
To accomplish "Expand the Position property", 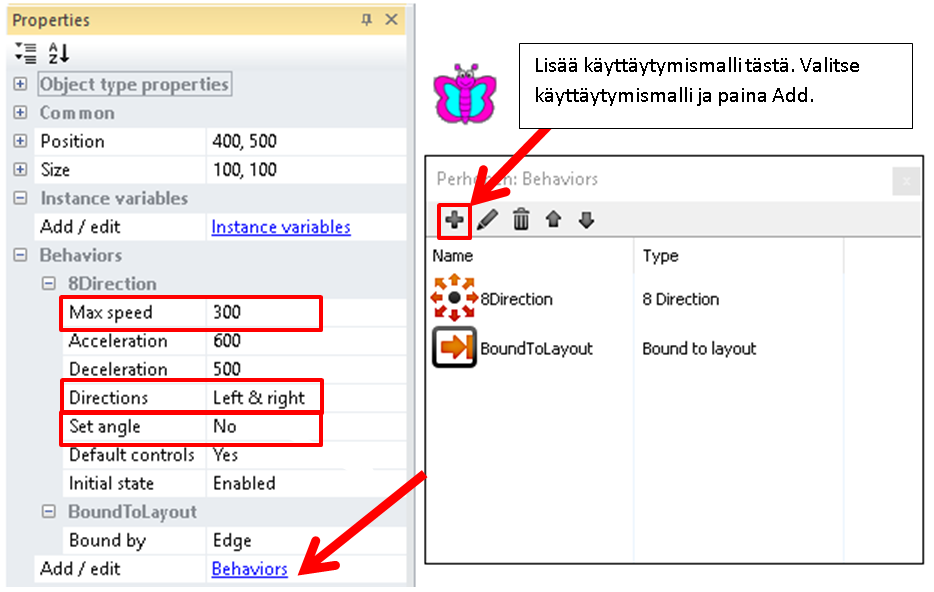I will point(20,142).
